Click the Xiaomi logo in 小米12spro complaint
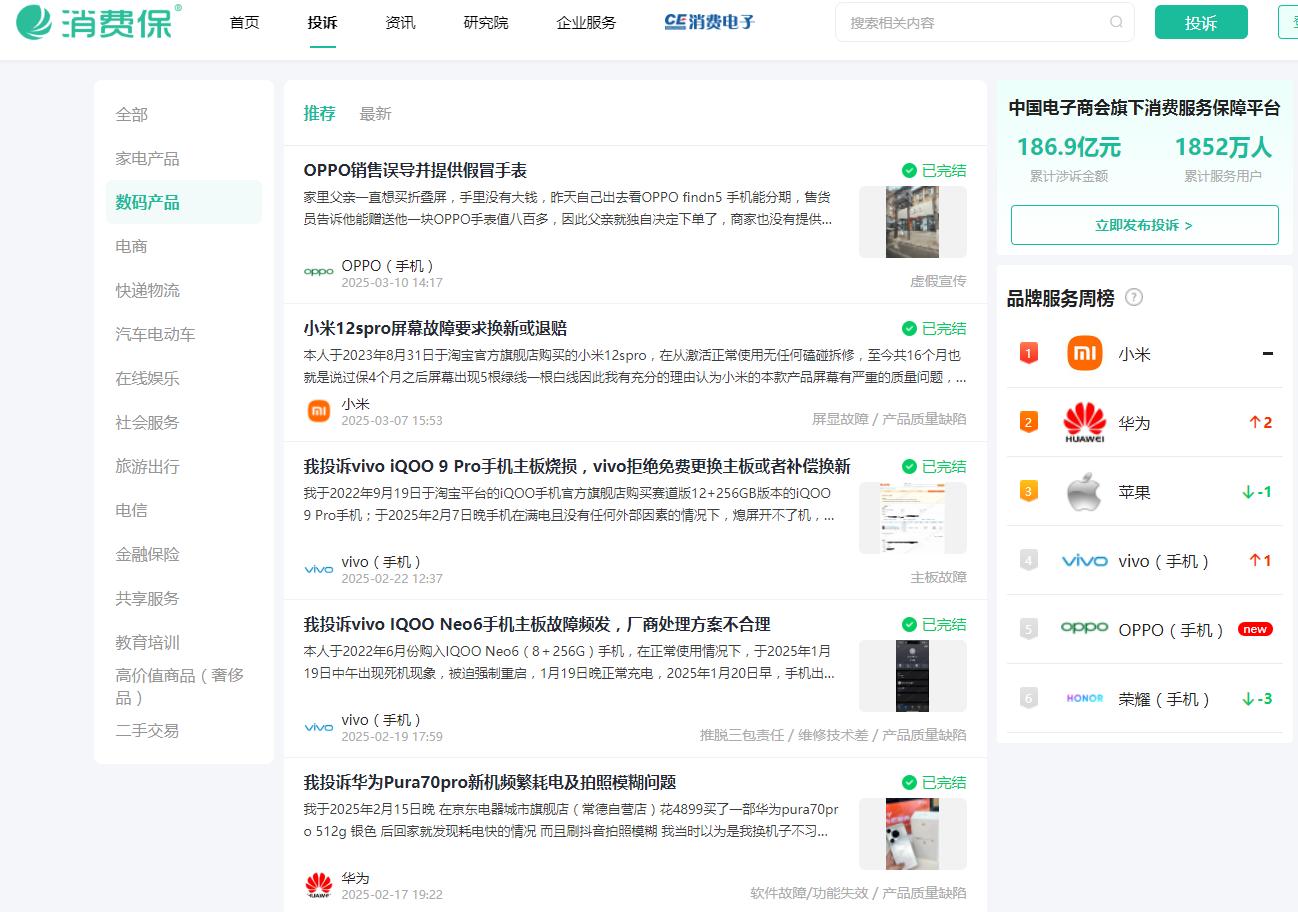Screen dimensions: 1298x912 [318, 410]
